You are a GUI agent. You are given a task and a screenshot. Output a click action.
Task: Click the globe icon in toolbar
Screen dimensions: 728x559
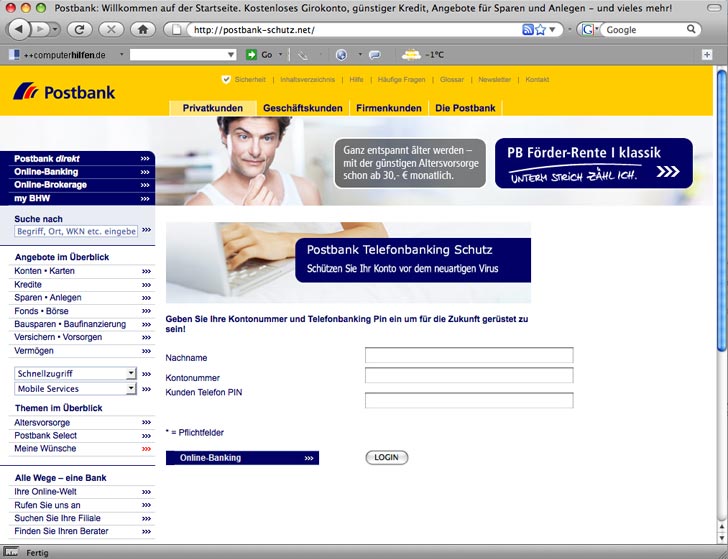341,55
